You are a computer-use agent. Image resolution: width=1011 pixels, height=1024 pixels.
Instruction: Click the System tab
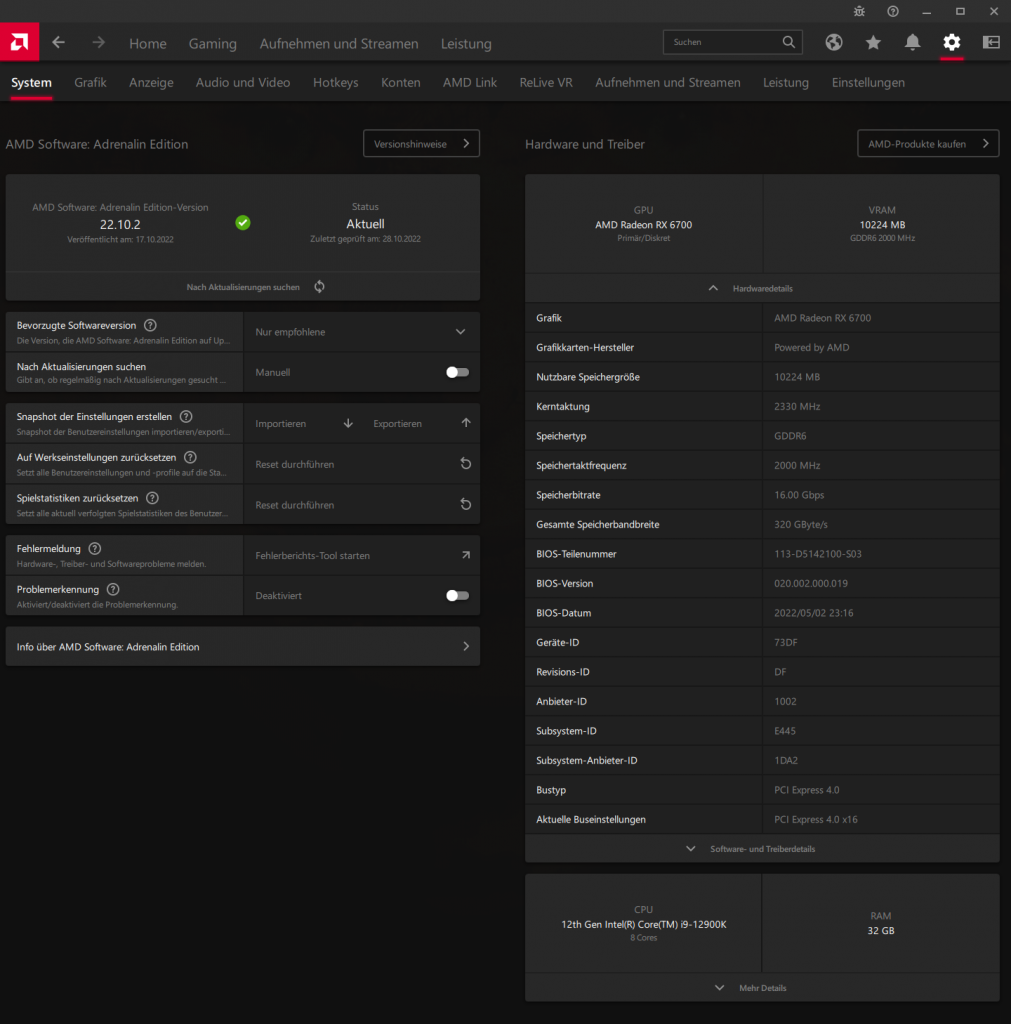[x=31, y=83]
